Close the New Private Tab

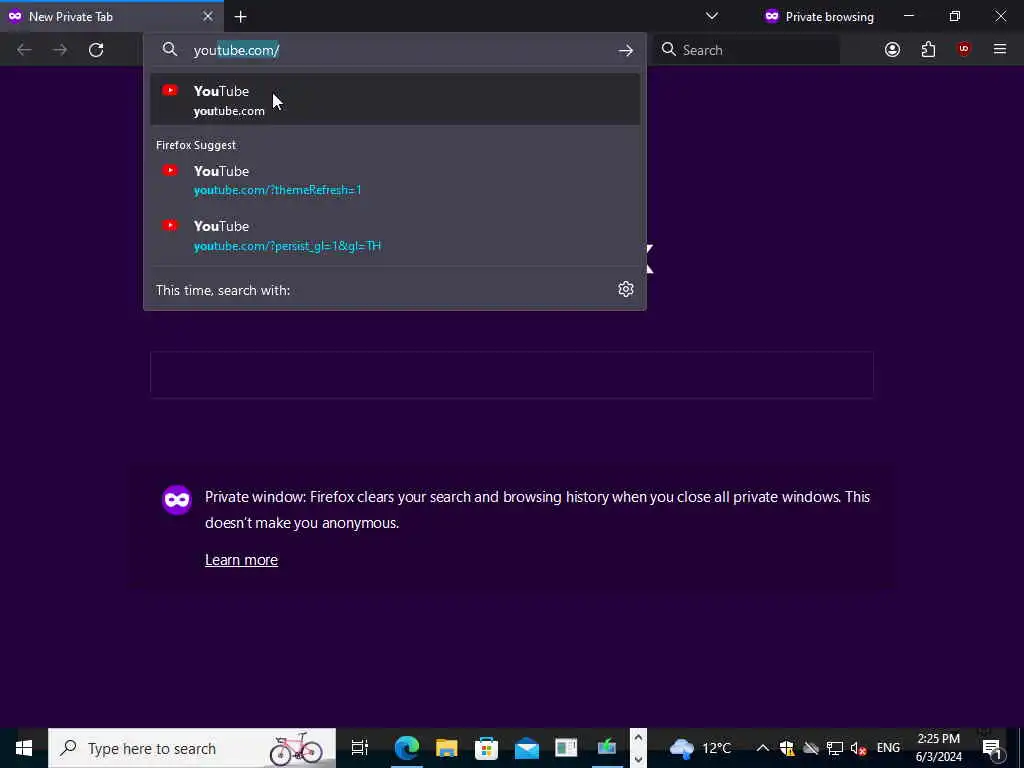tap(208, 16)
